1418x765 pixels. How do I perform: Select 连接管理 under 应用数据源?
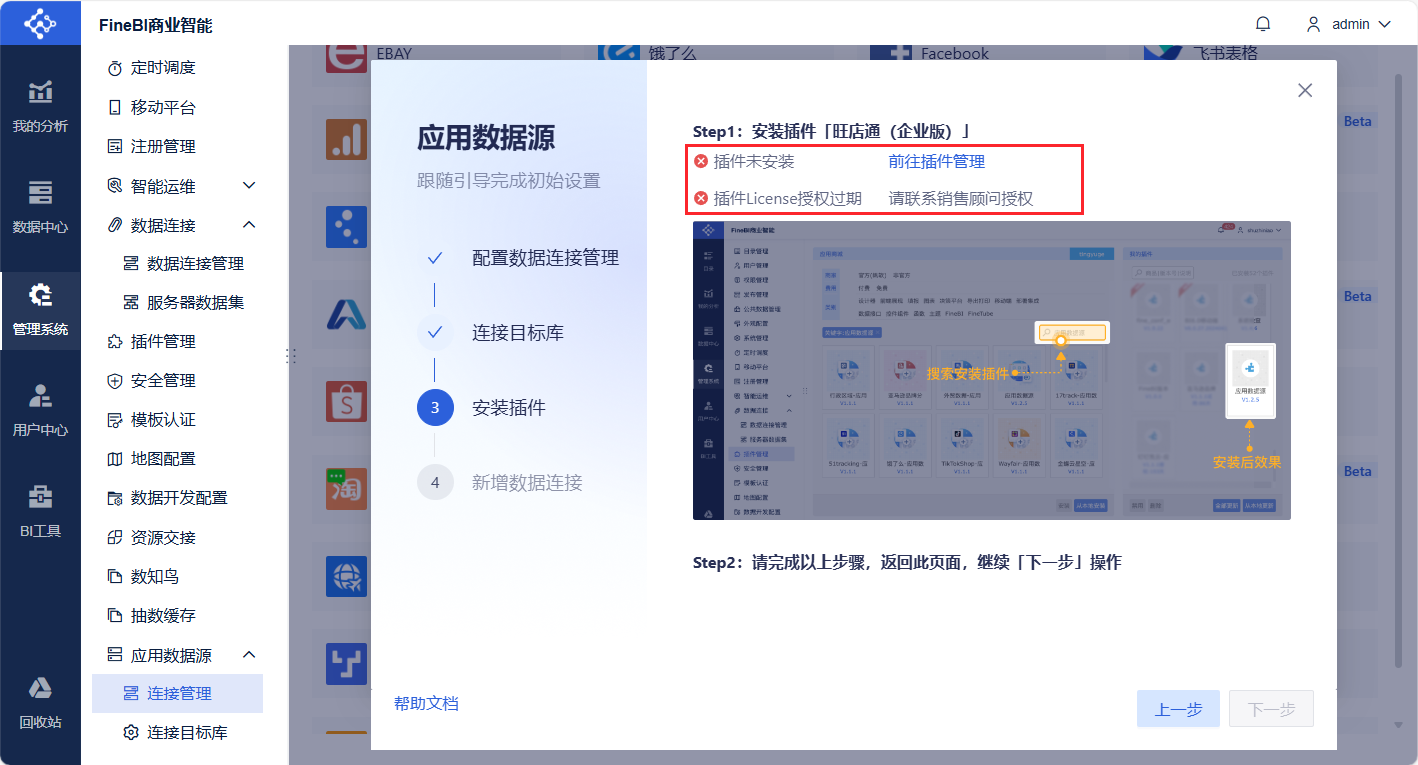tap(178, 694)
